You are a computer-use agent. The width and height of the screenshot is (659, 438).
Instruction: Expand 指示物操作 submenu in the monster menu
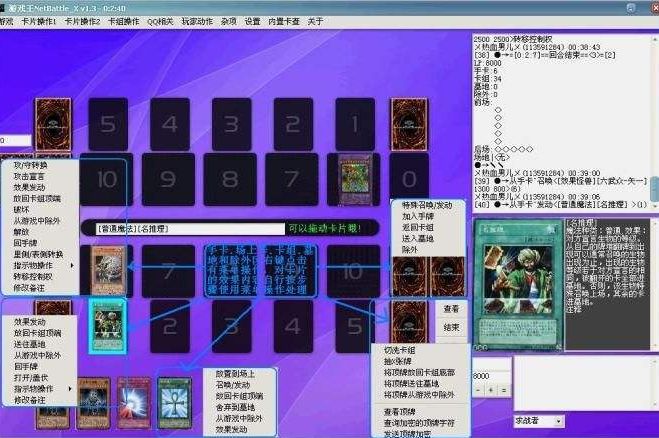(40, 266)
